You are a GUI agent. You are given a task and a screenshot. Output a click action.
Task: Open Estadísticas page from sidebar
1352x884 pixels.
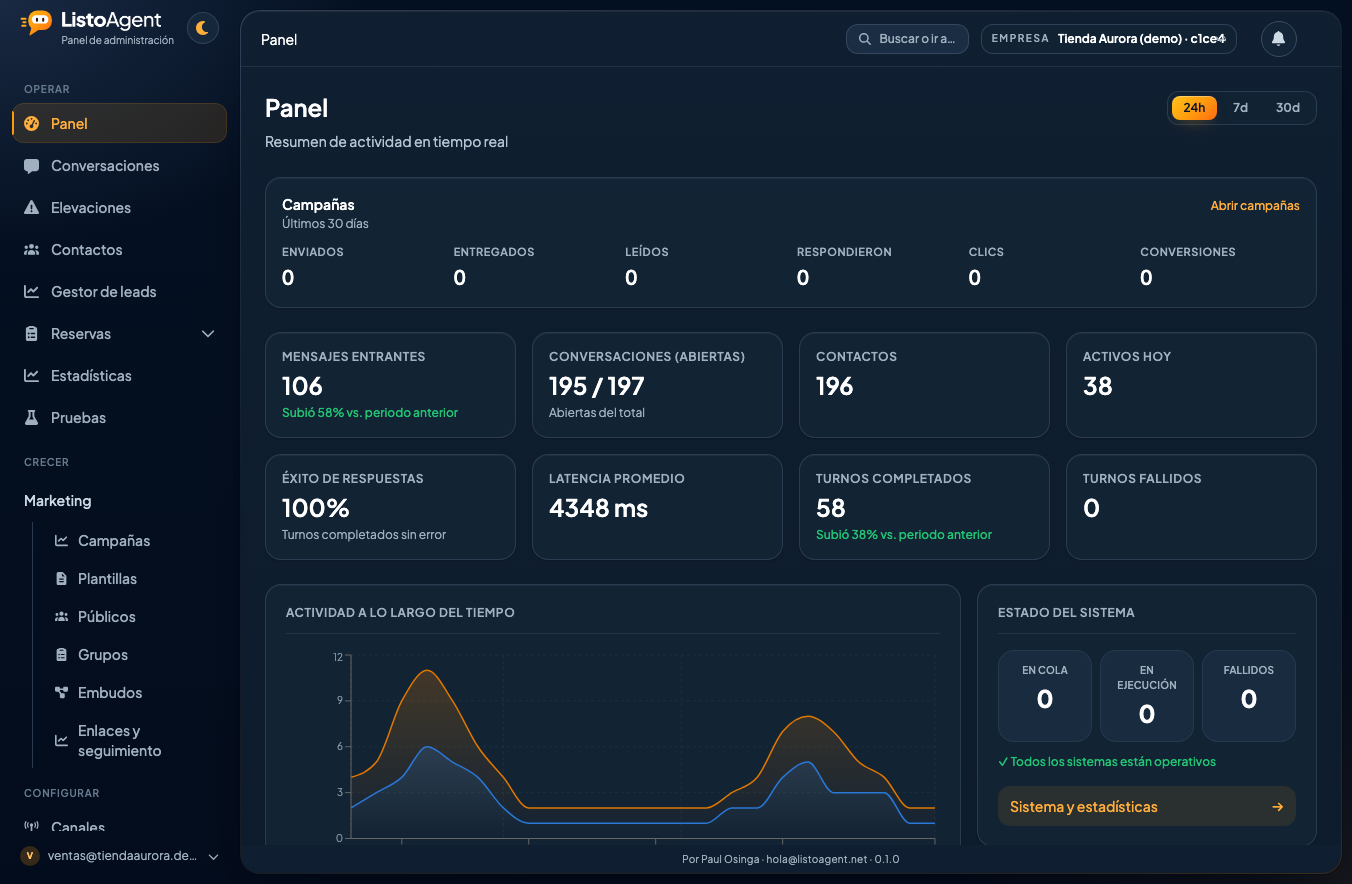click(120, 376)
